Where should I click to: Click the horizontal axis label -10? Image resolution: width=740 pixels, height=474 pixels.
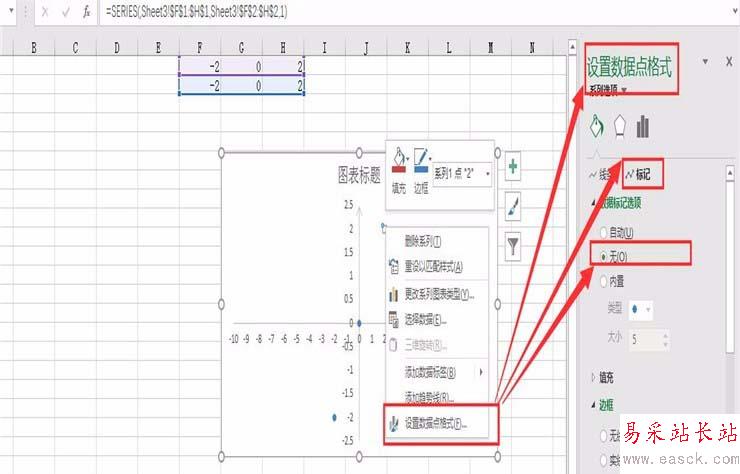(x=234, y=339)
